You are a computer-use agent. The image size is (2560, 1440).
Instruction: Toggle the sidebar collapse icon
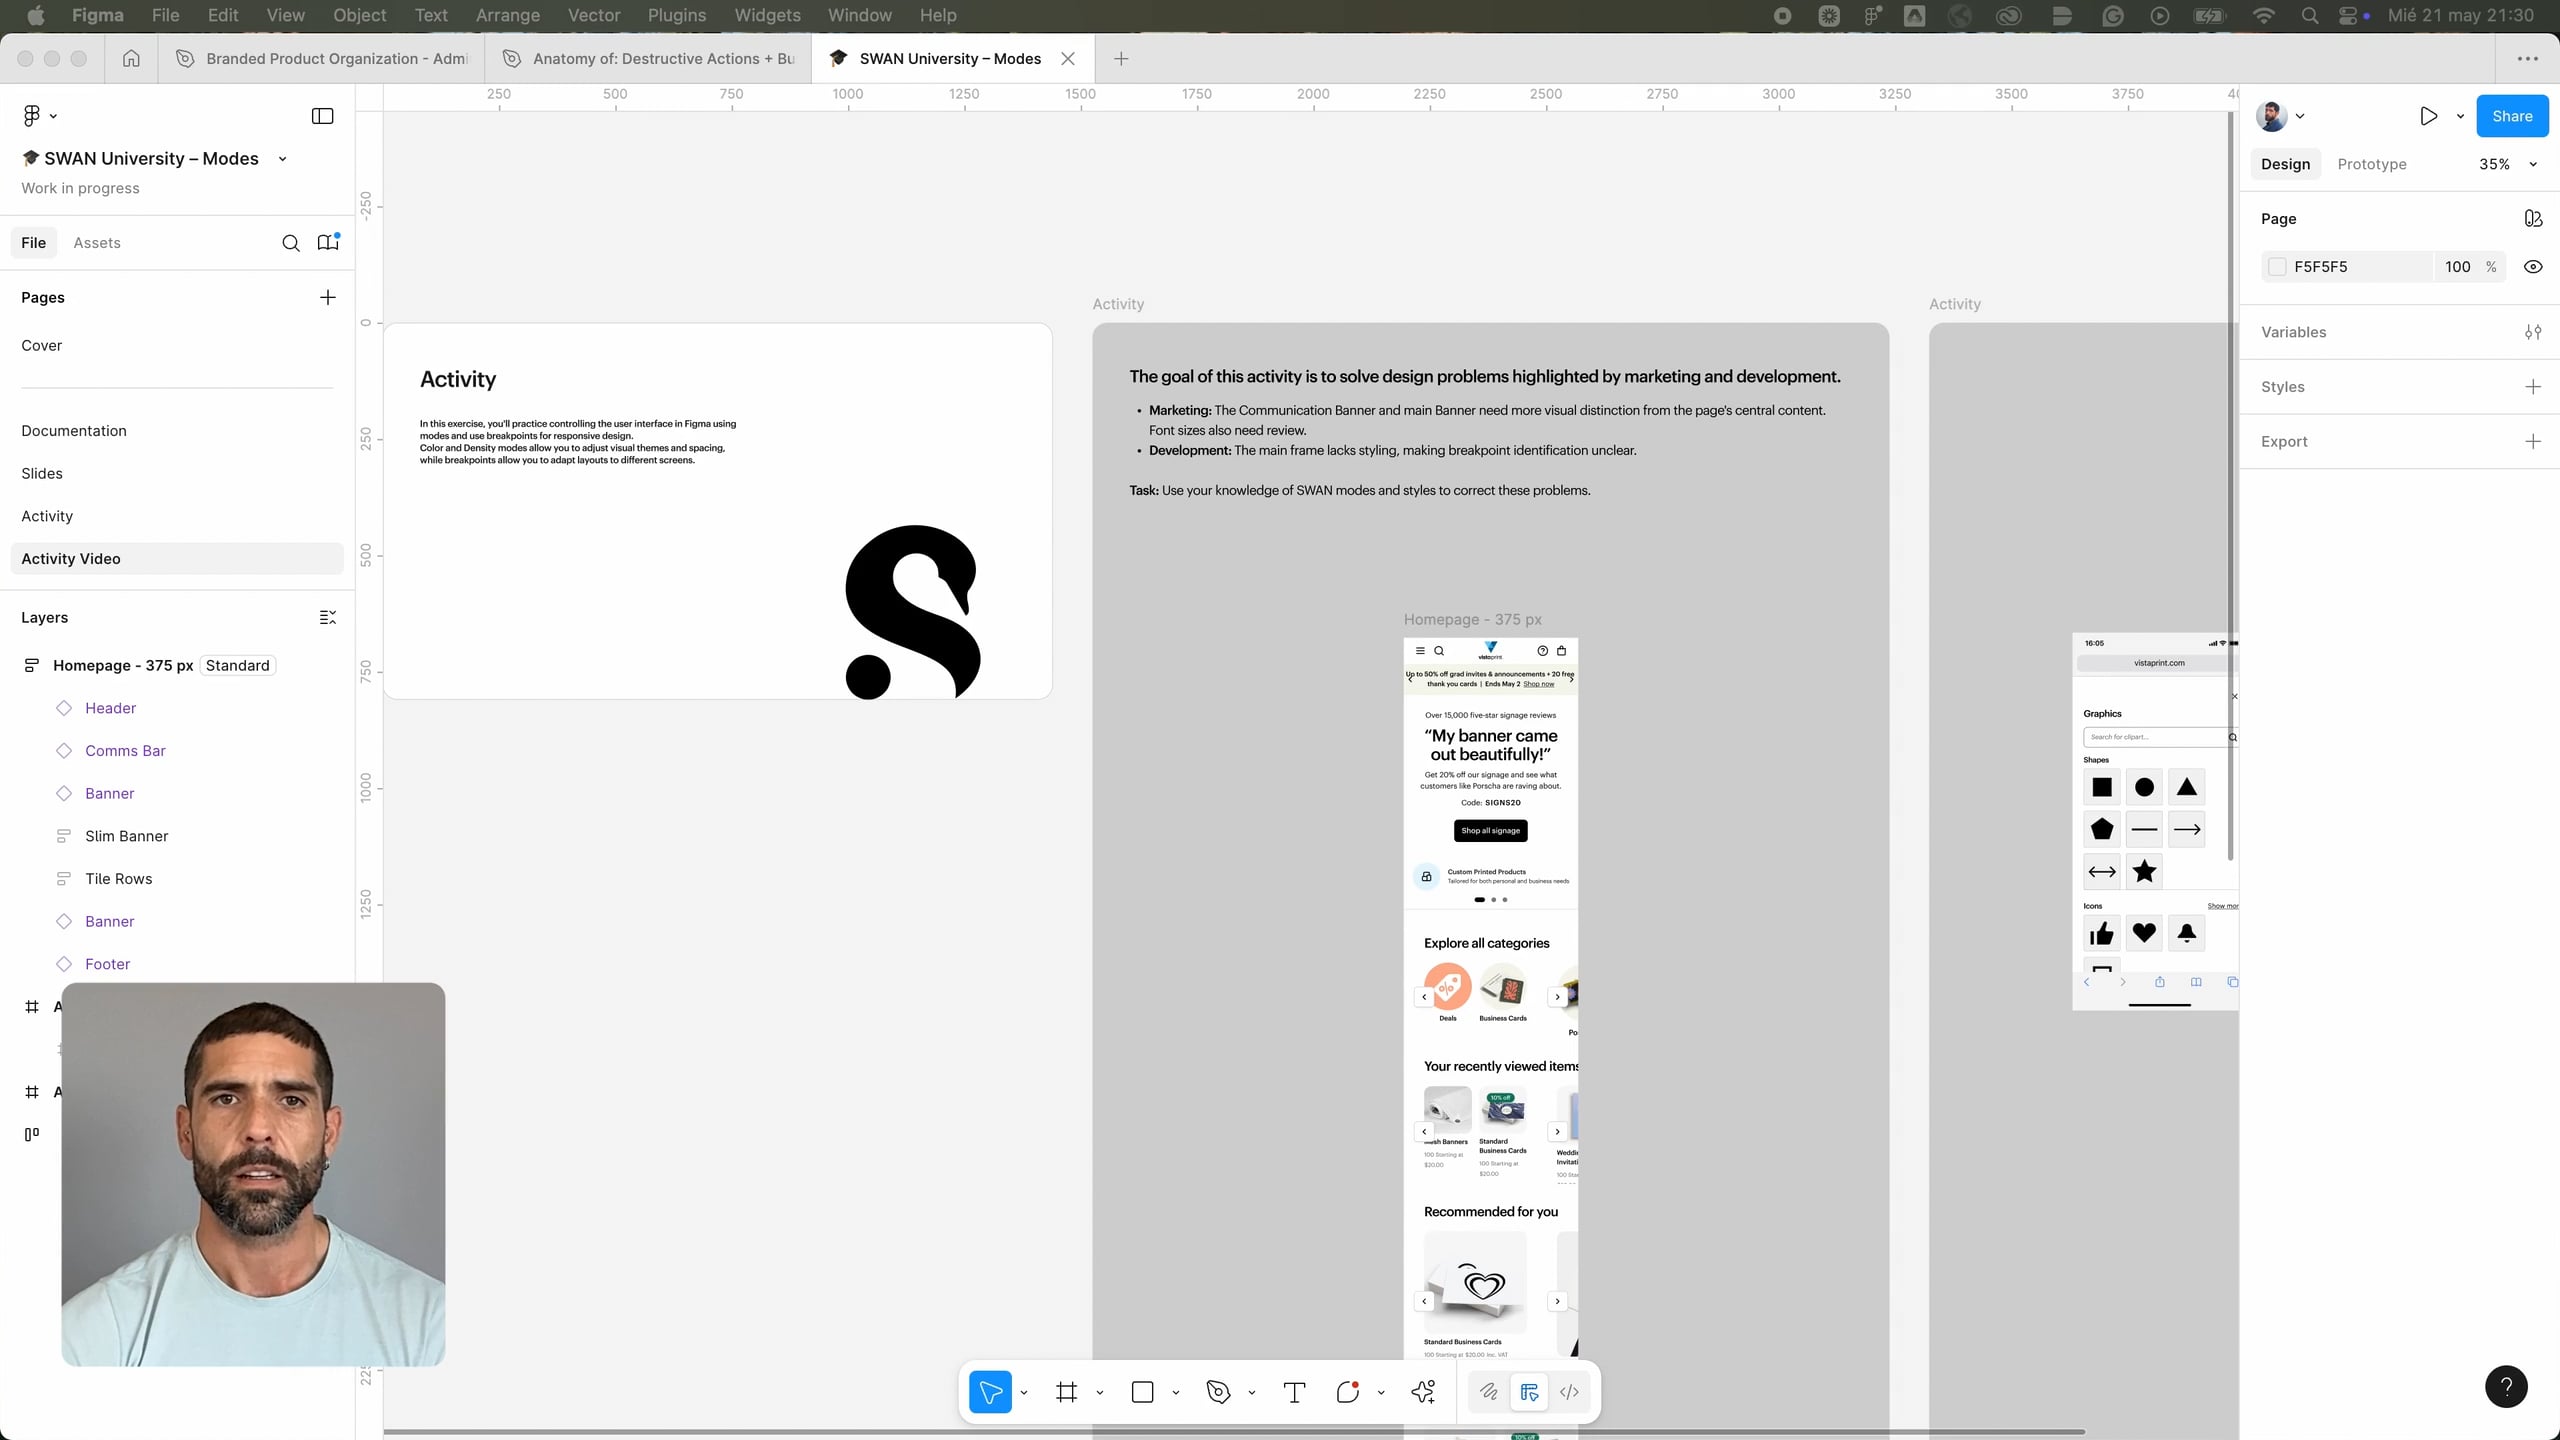[322, 116]
